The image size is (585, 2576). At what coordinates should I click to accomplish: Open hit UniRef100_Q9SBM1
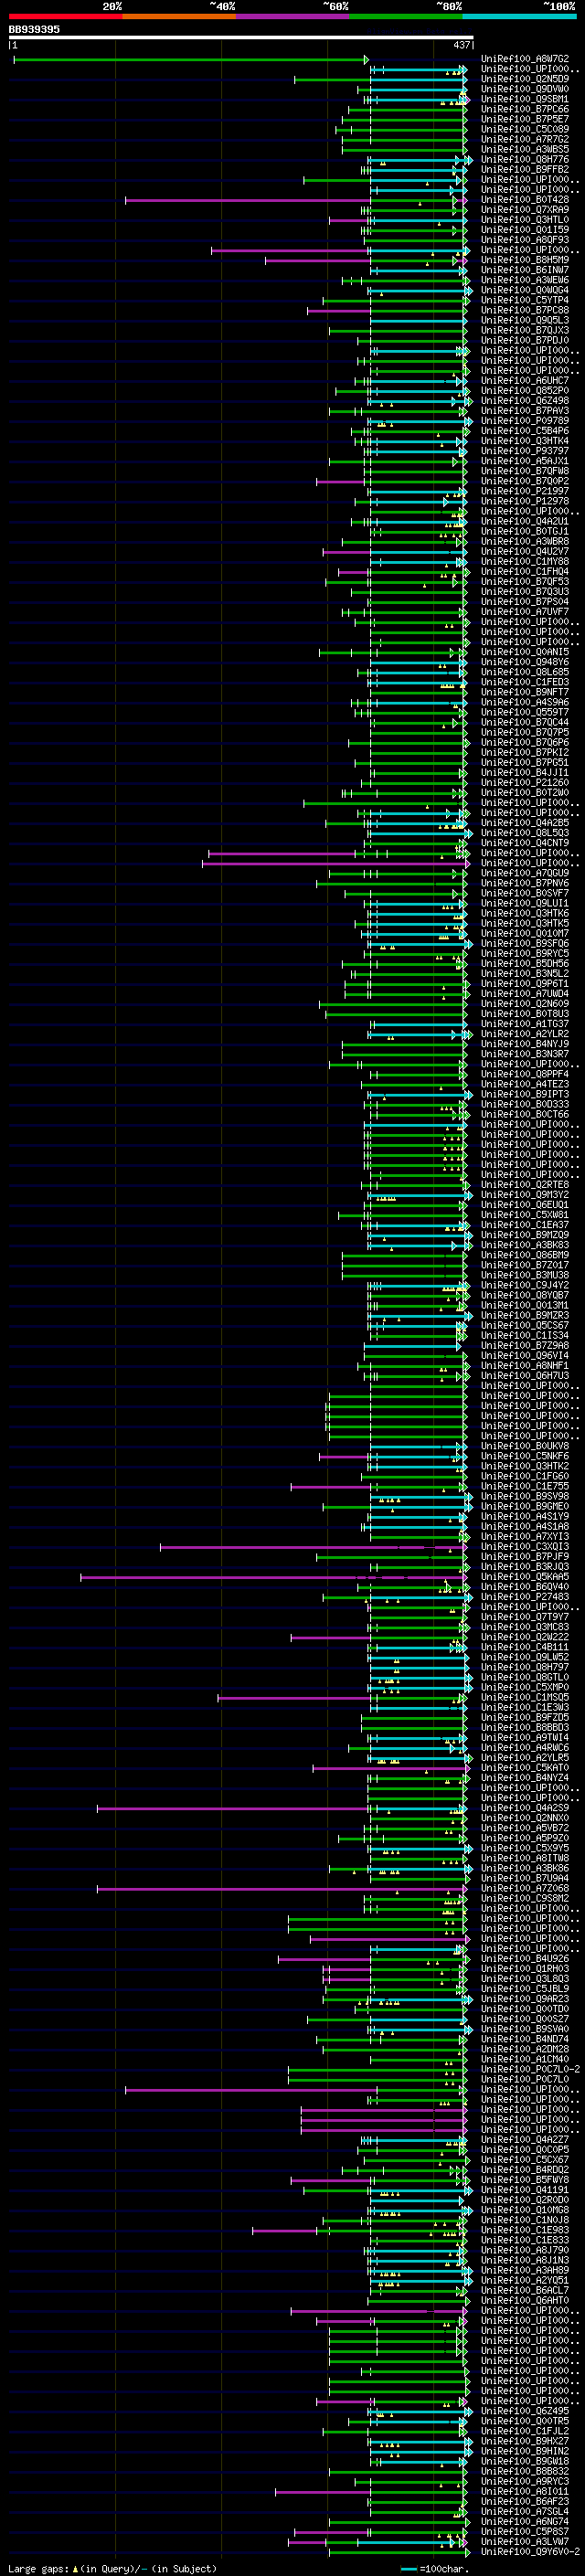point(525,99)
